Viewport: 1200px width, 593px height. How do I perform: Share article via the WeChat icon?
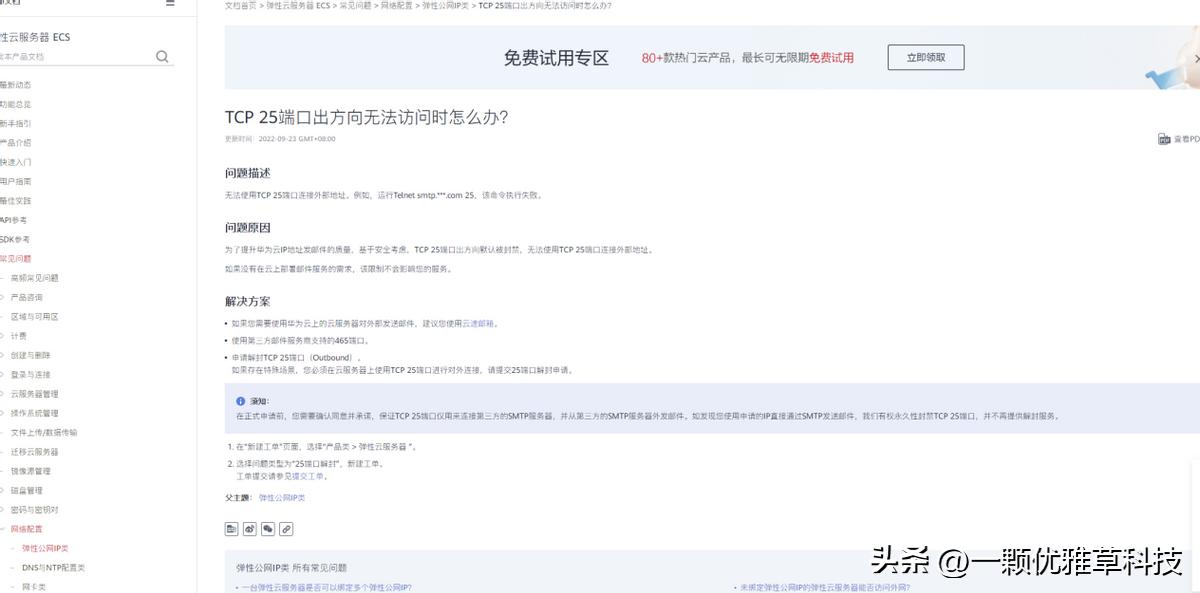(266, 528)
